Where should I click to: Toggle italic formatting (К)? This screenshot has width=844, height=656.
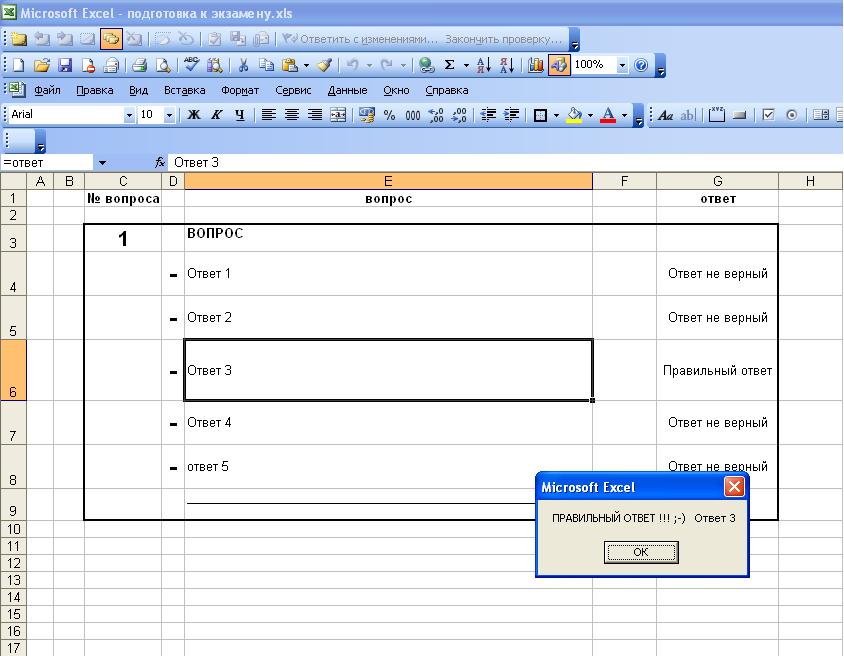tap(216, 115)
